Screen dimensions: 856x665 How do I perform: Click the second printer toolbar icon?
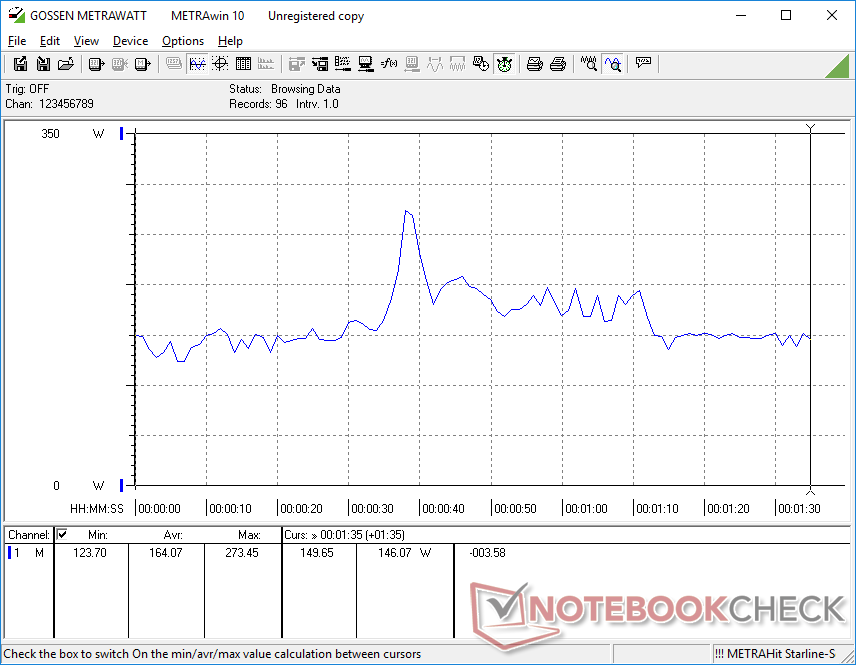(x=557, y=64)
